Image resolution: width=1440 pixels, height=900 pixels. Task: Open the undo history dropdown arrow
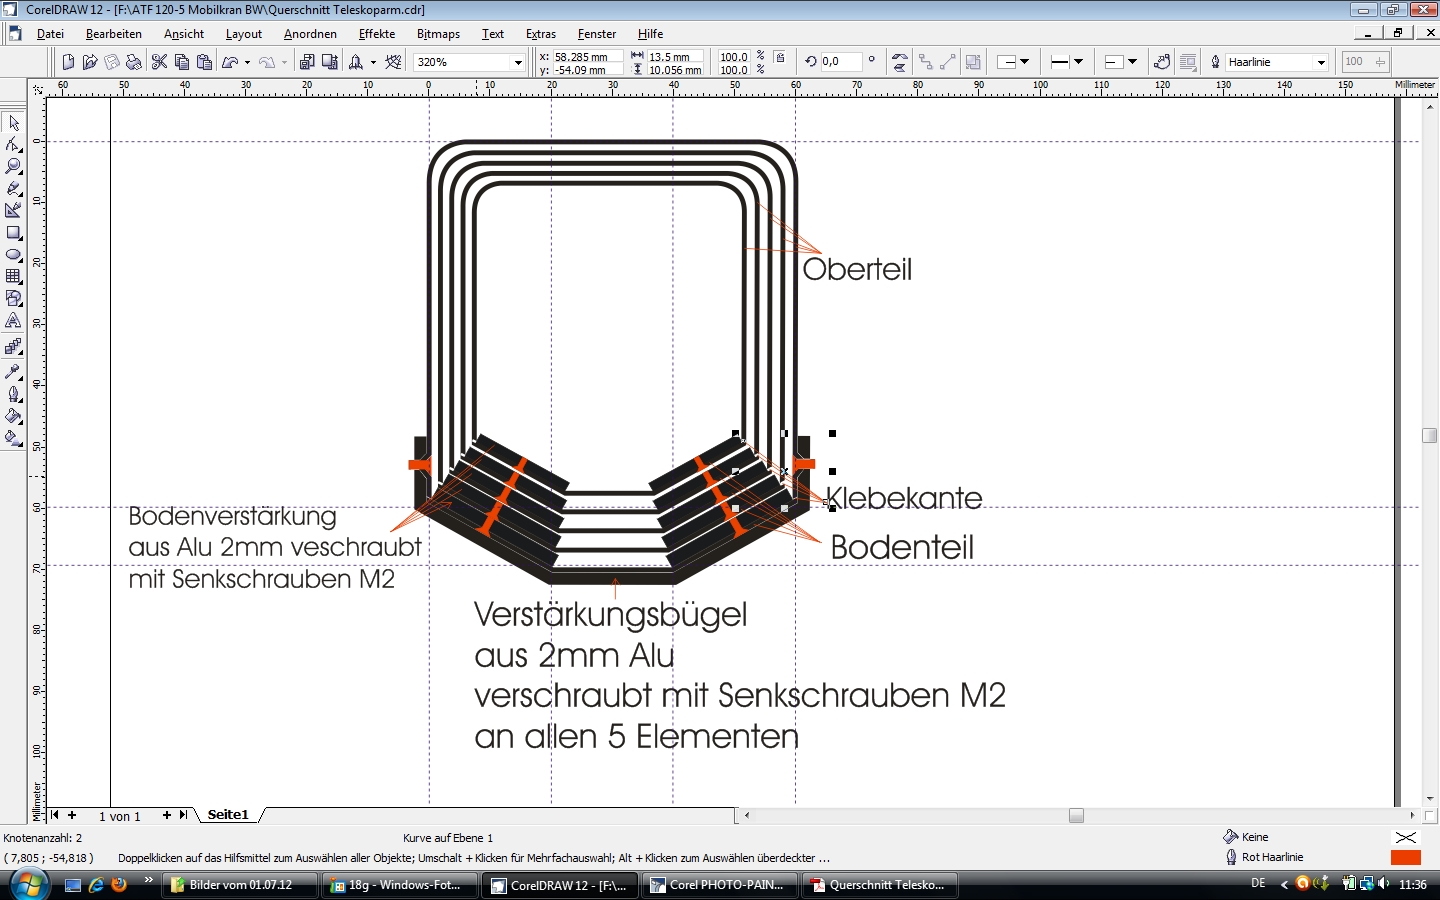[247, 62]
